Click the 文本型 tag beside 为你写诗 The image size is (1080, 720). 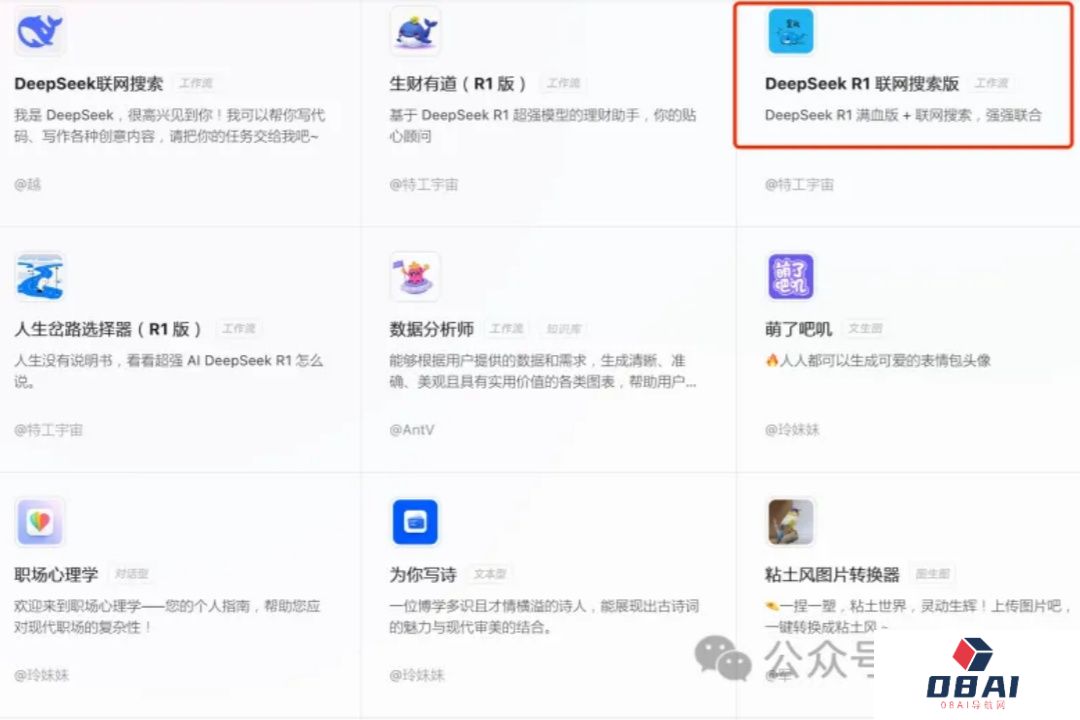(490, 574)
